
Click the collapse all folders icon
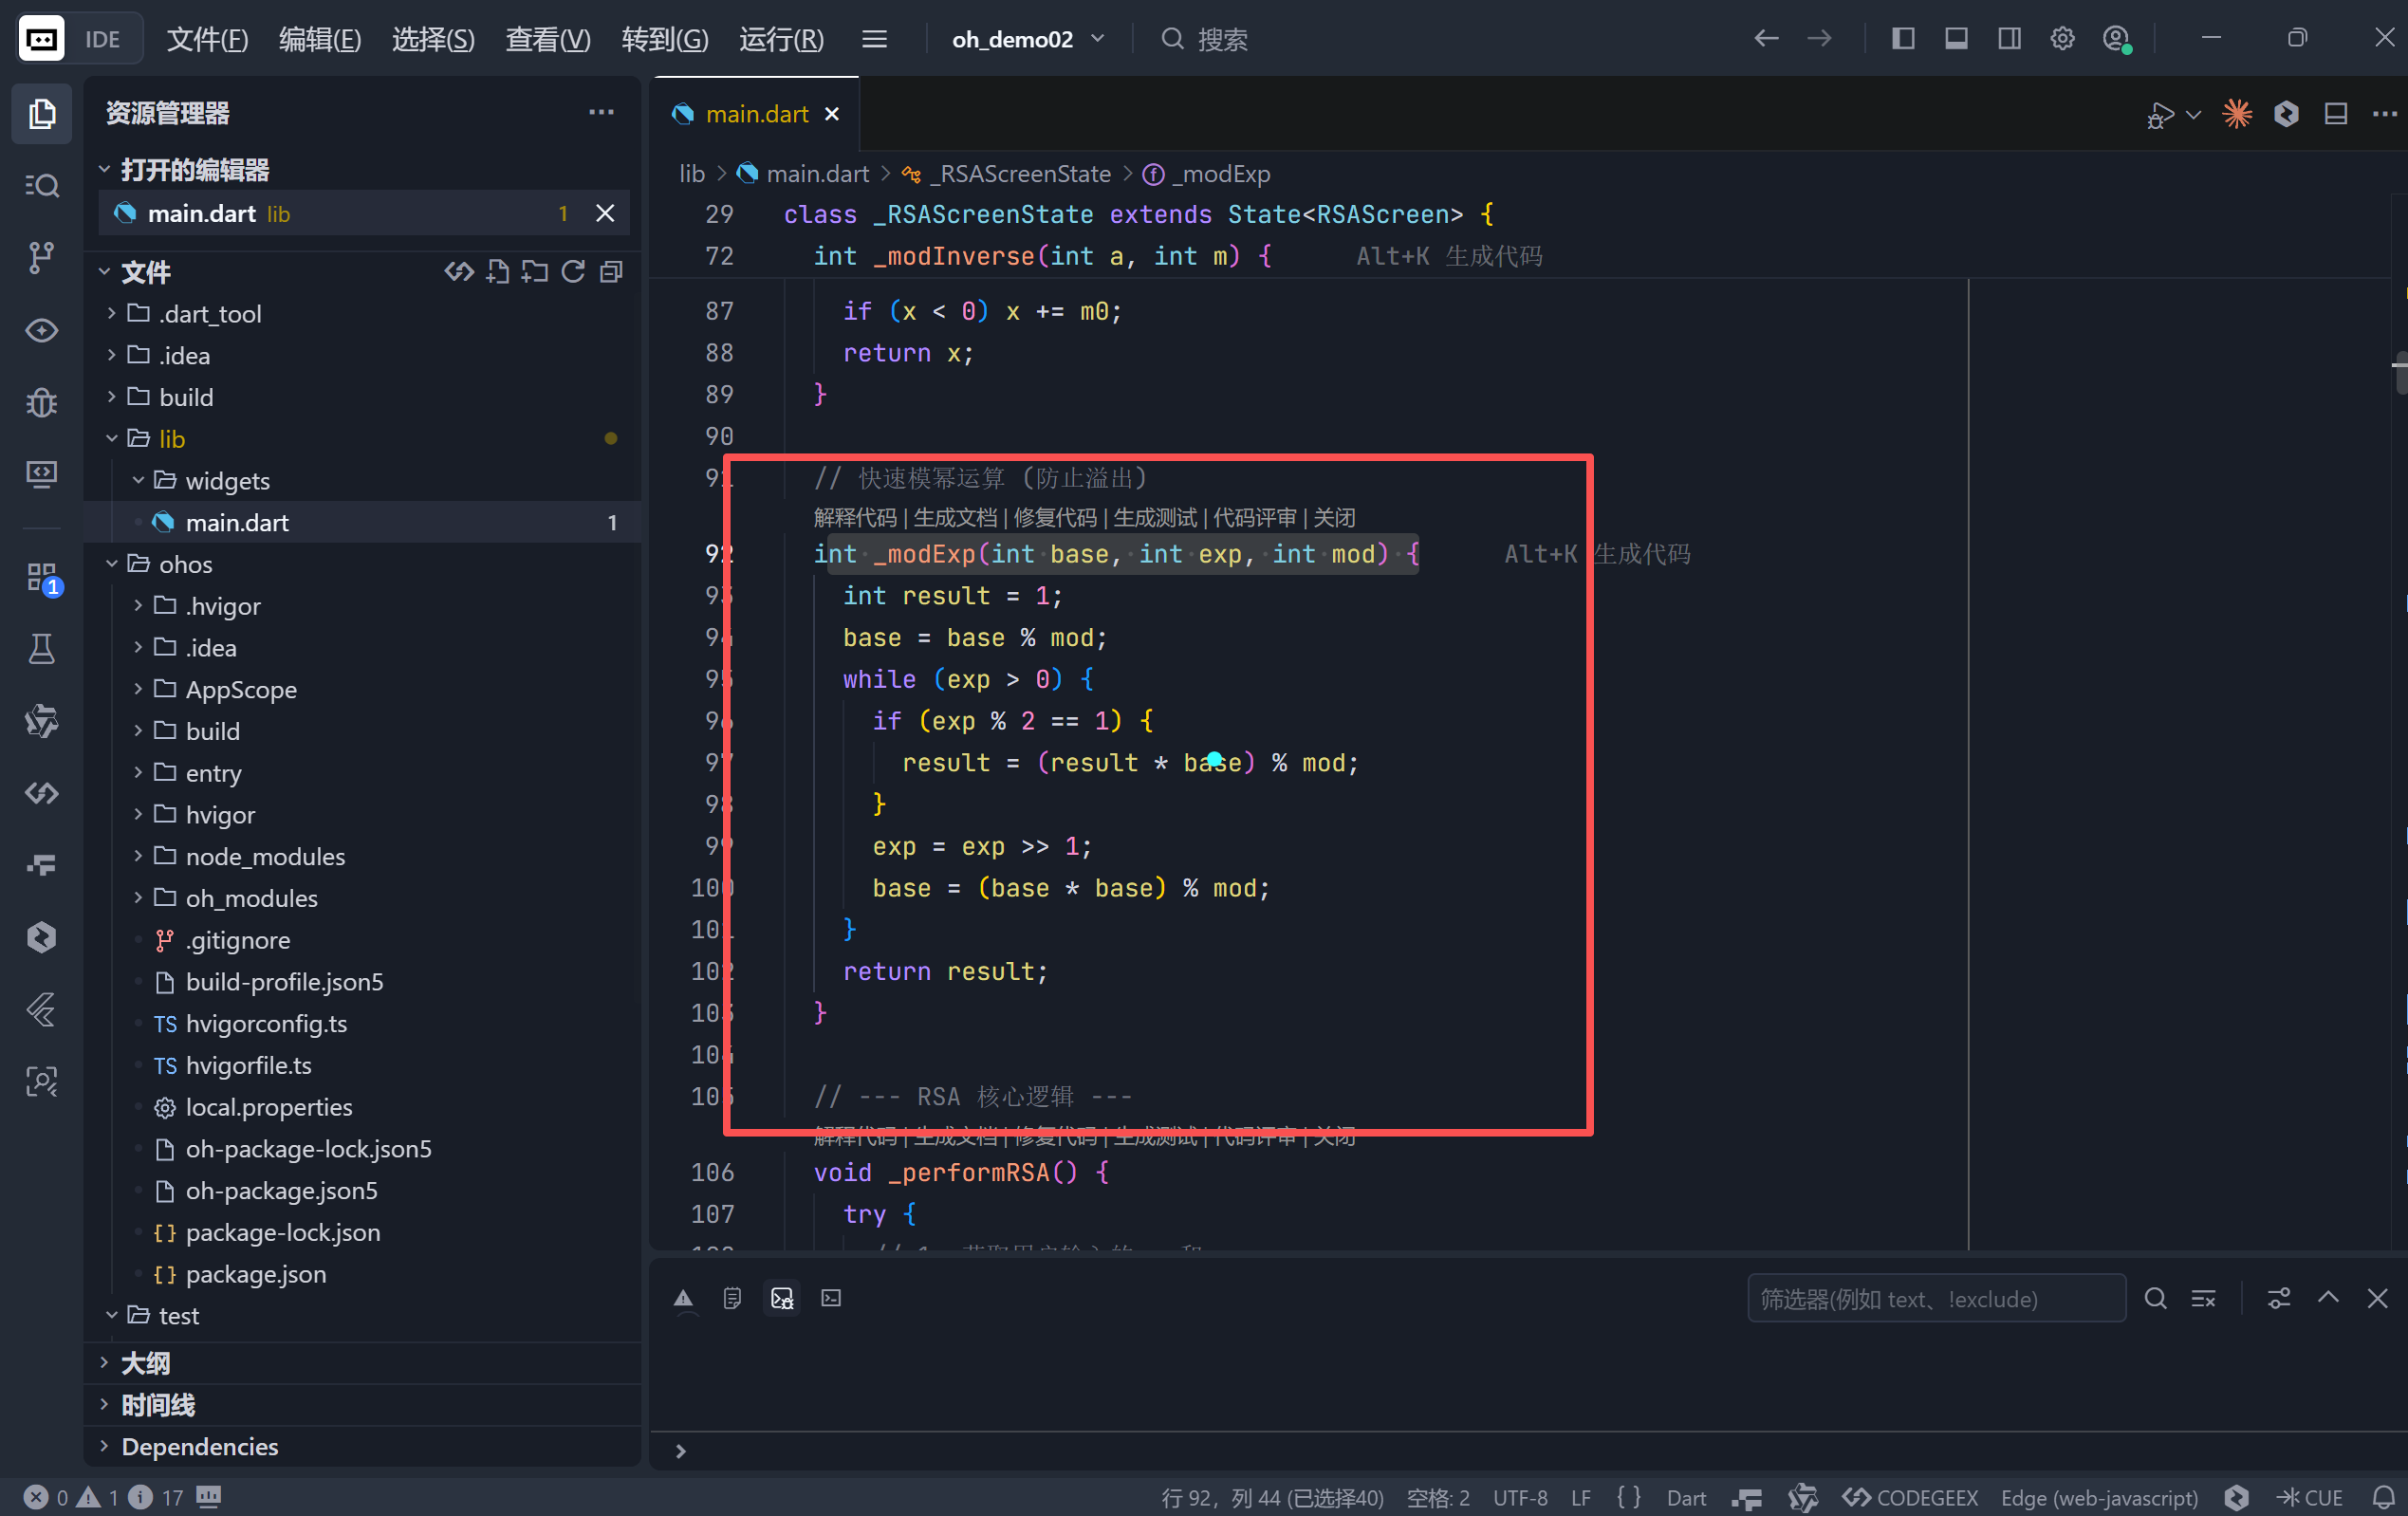point(612,271)
